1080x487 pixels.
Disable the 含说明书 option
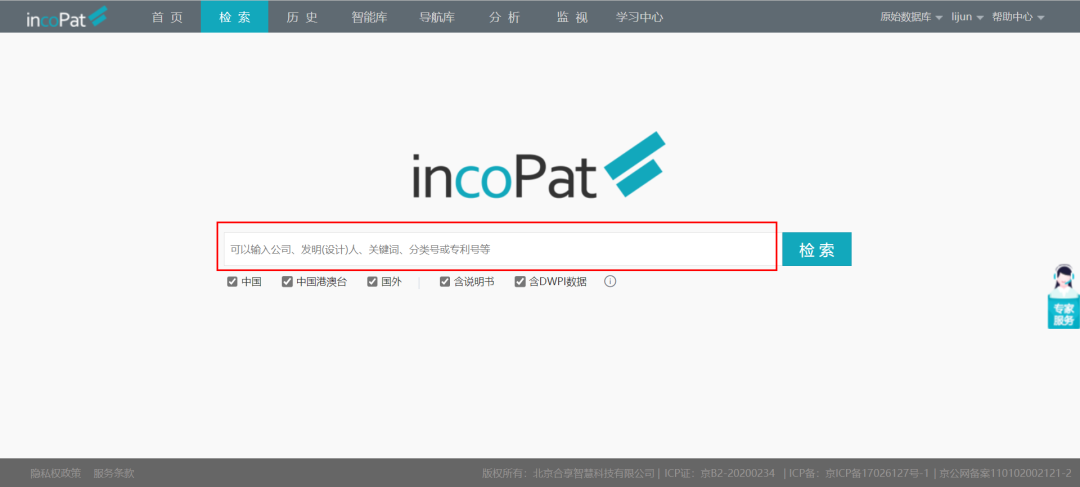446,282
